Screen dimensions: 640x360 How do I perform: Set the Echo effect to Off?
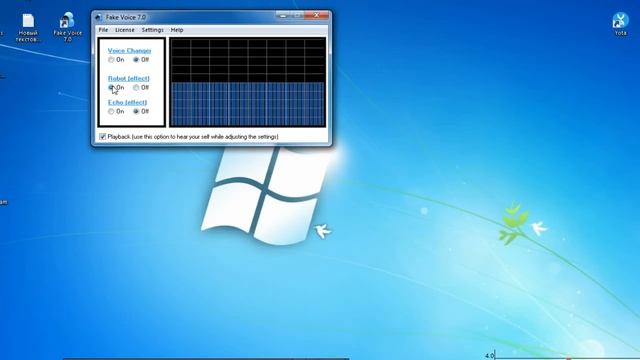[x=136, y=111]
